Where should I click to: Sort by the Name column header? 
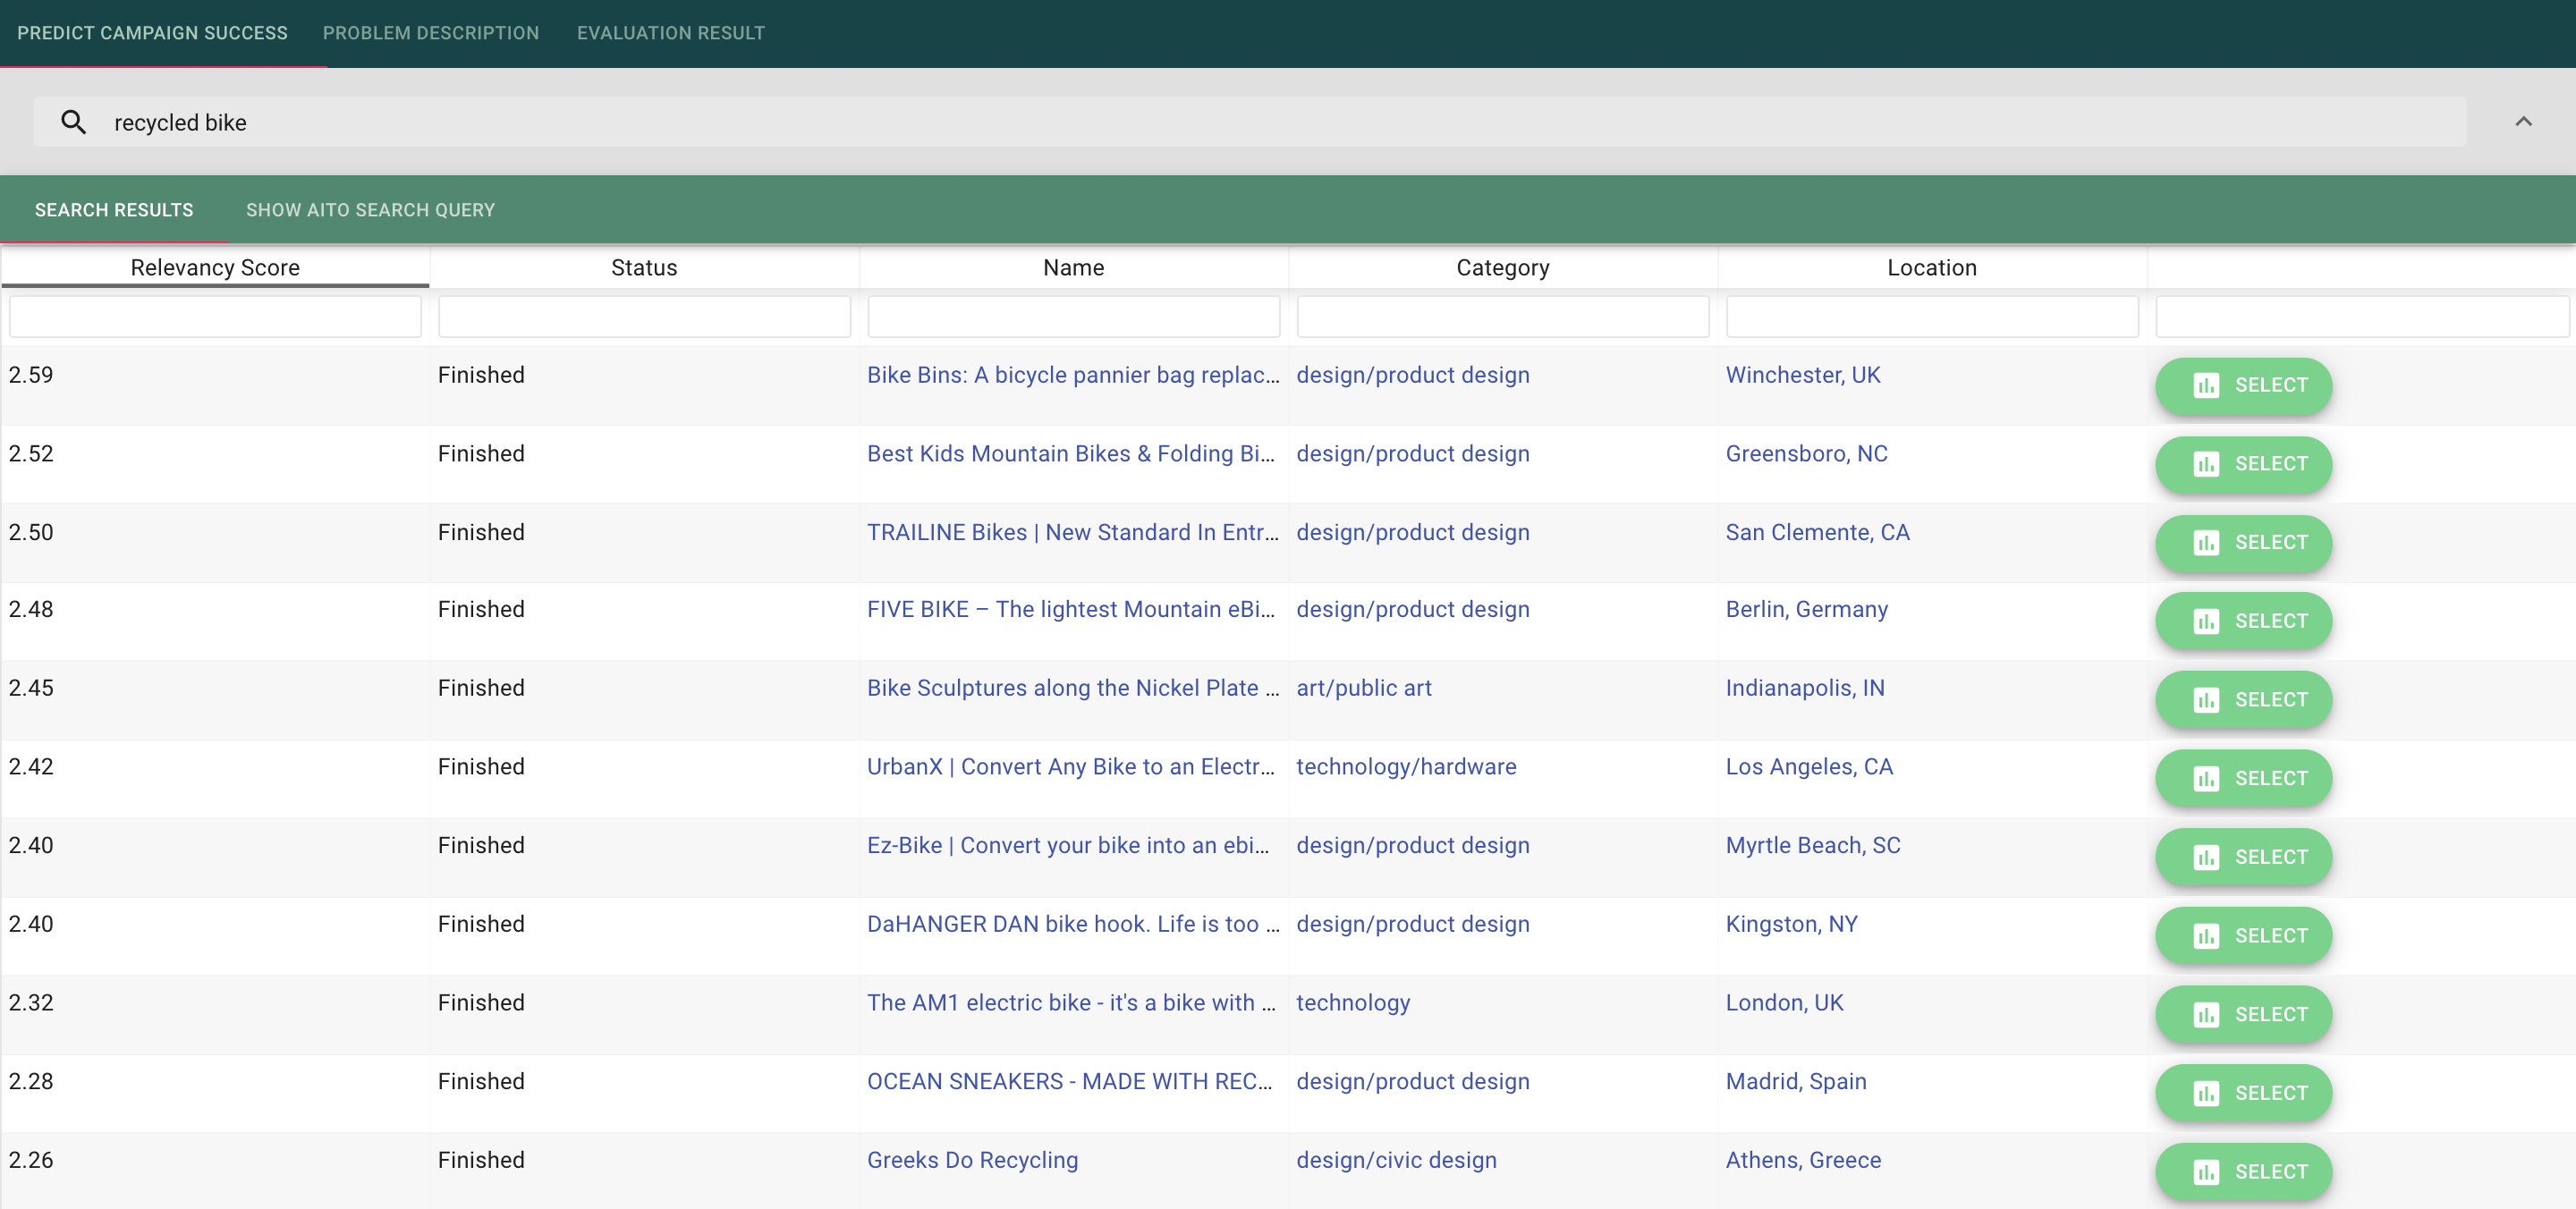pyautogui.click(x=1073, y=267)
